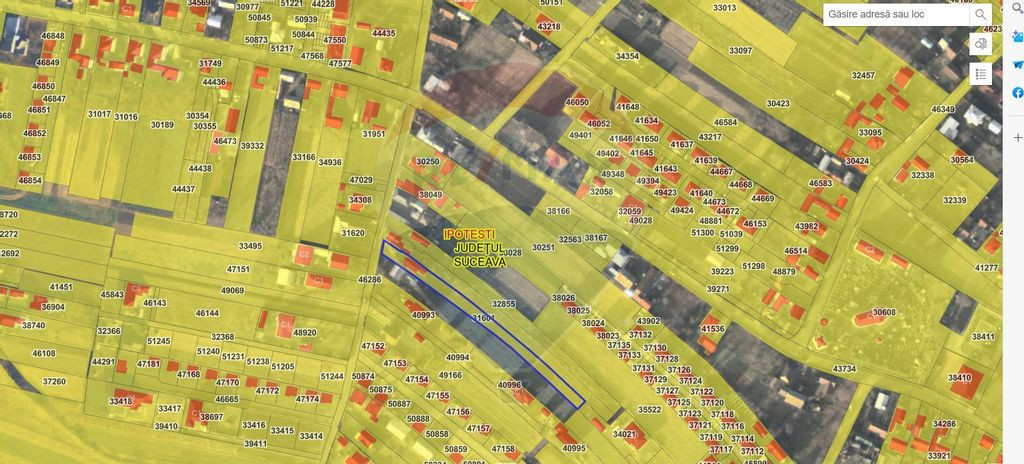The height and width of the screenshot is (464, 1024).
Task: Click the magnifier search button
Action: [x=980, y=15]
